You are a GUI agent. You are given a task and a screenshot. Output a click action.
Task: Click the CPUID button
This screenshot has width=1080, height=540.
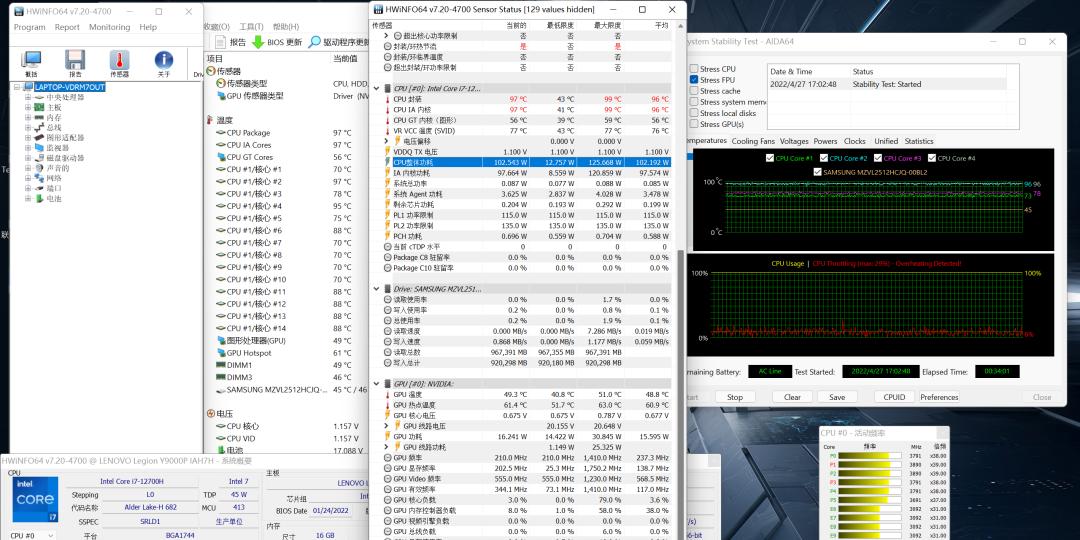[x=894, y=397]
